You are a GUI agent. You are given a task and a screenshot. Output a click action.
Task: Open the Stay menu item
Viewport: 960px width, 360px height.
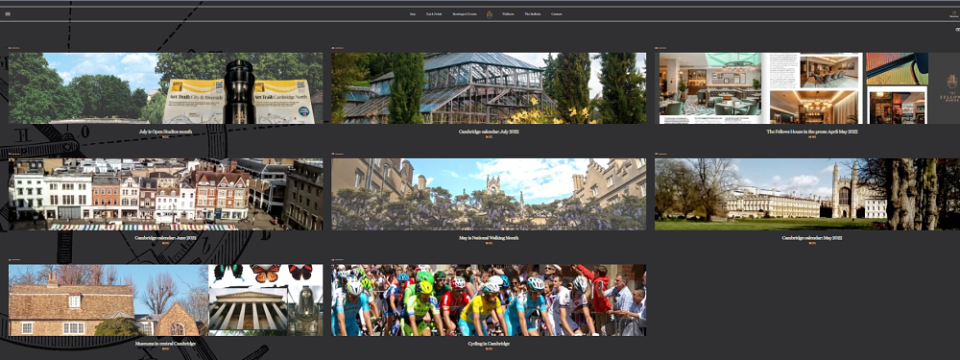(413, 13)
